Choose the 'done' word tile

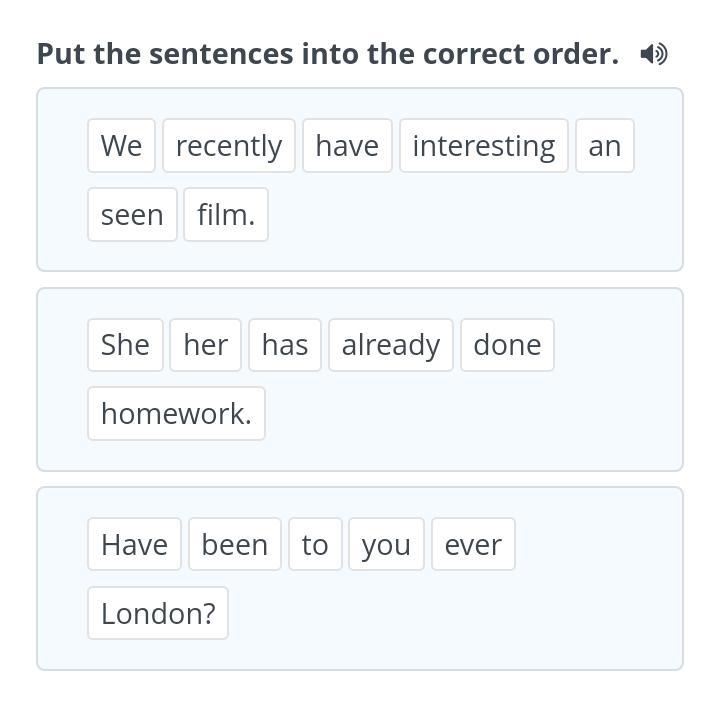click(x=507, y=345)
